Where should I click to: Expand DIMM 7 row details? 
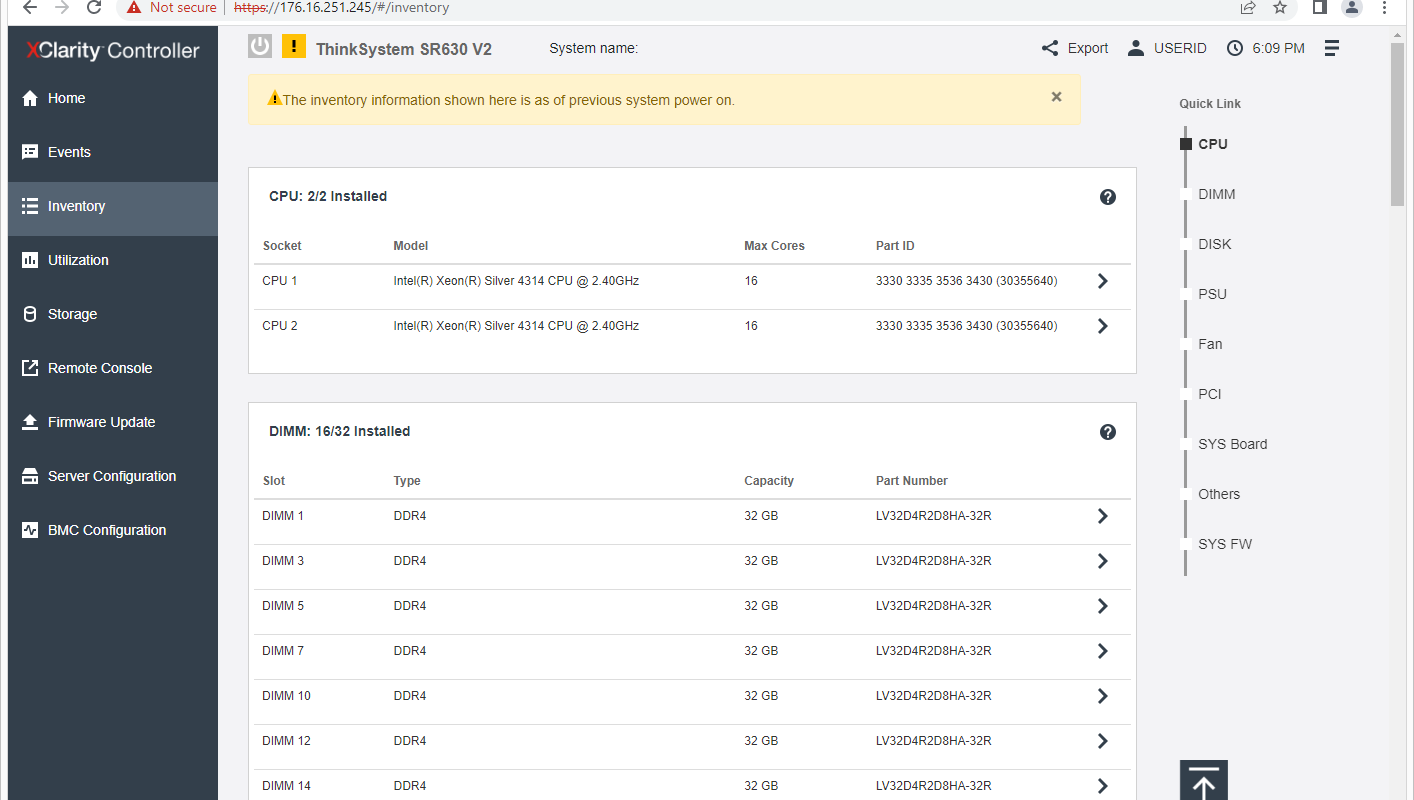click(1103, 651)
